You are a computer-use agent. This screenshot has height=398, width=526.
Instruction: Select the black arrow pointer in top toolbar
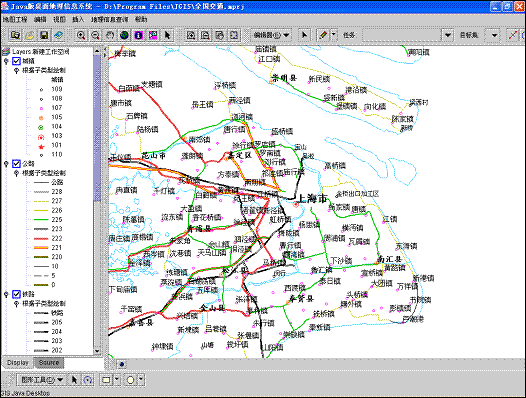(x=167, y=35)
